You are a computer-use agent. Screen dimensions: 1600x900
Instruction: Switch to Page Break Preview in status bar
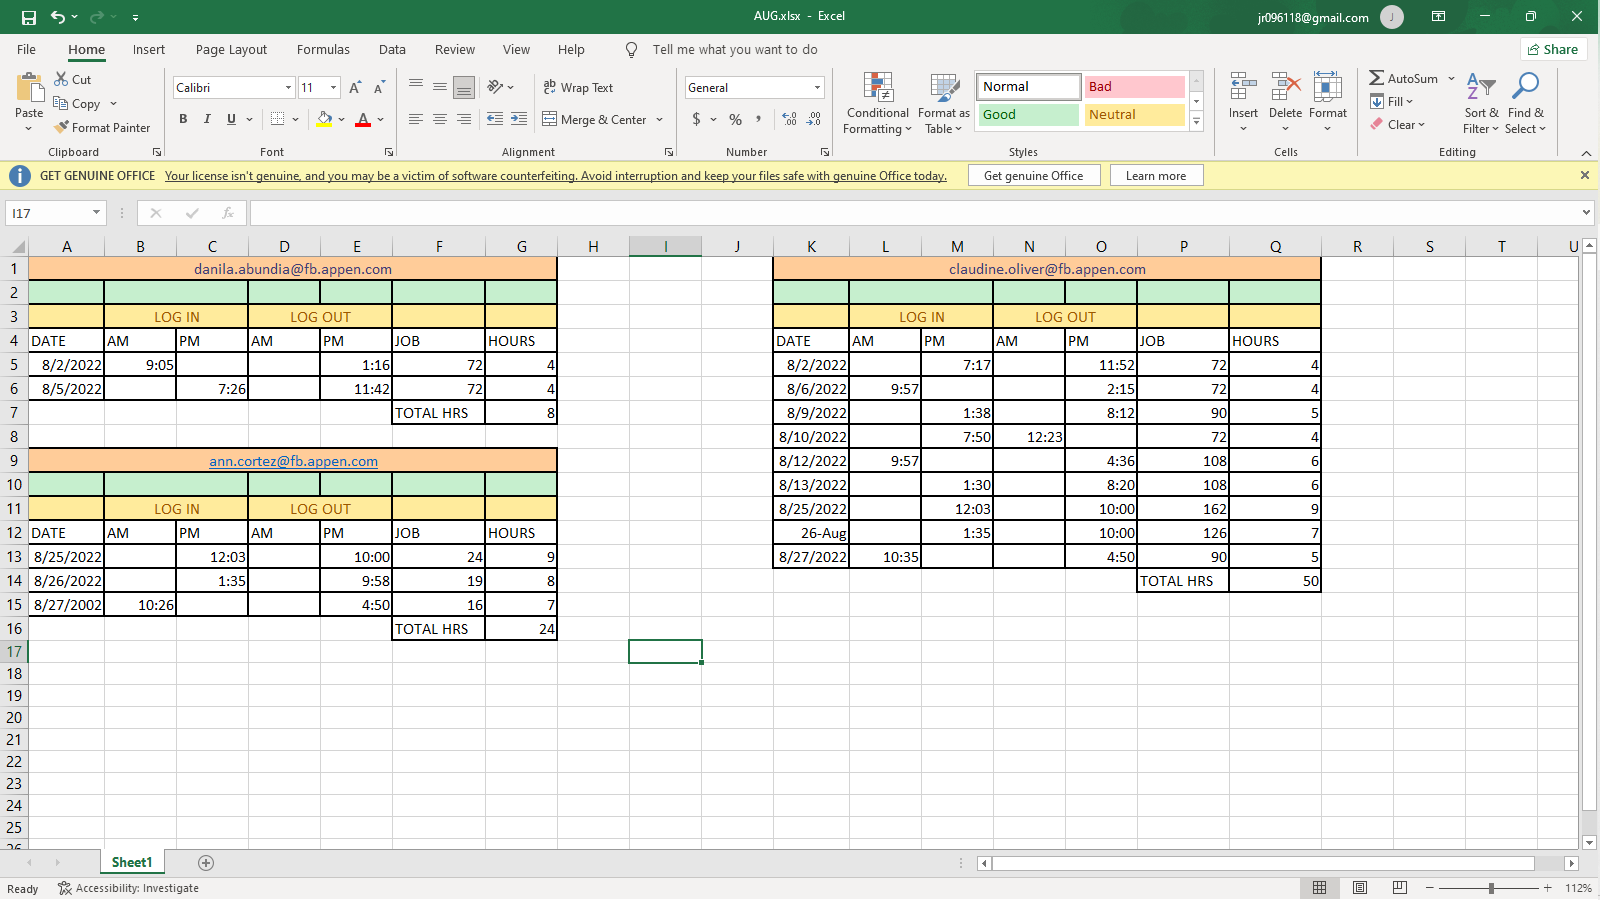(x=1400, y=888)
